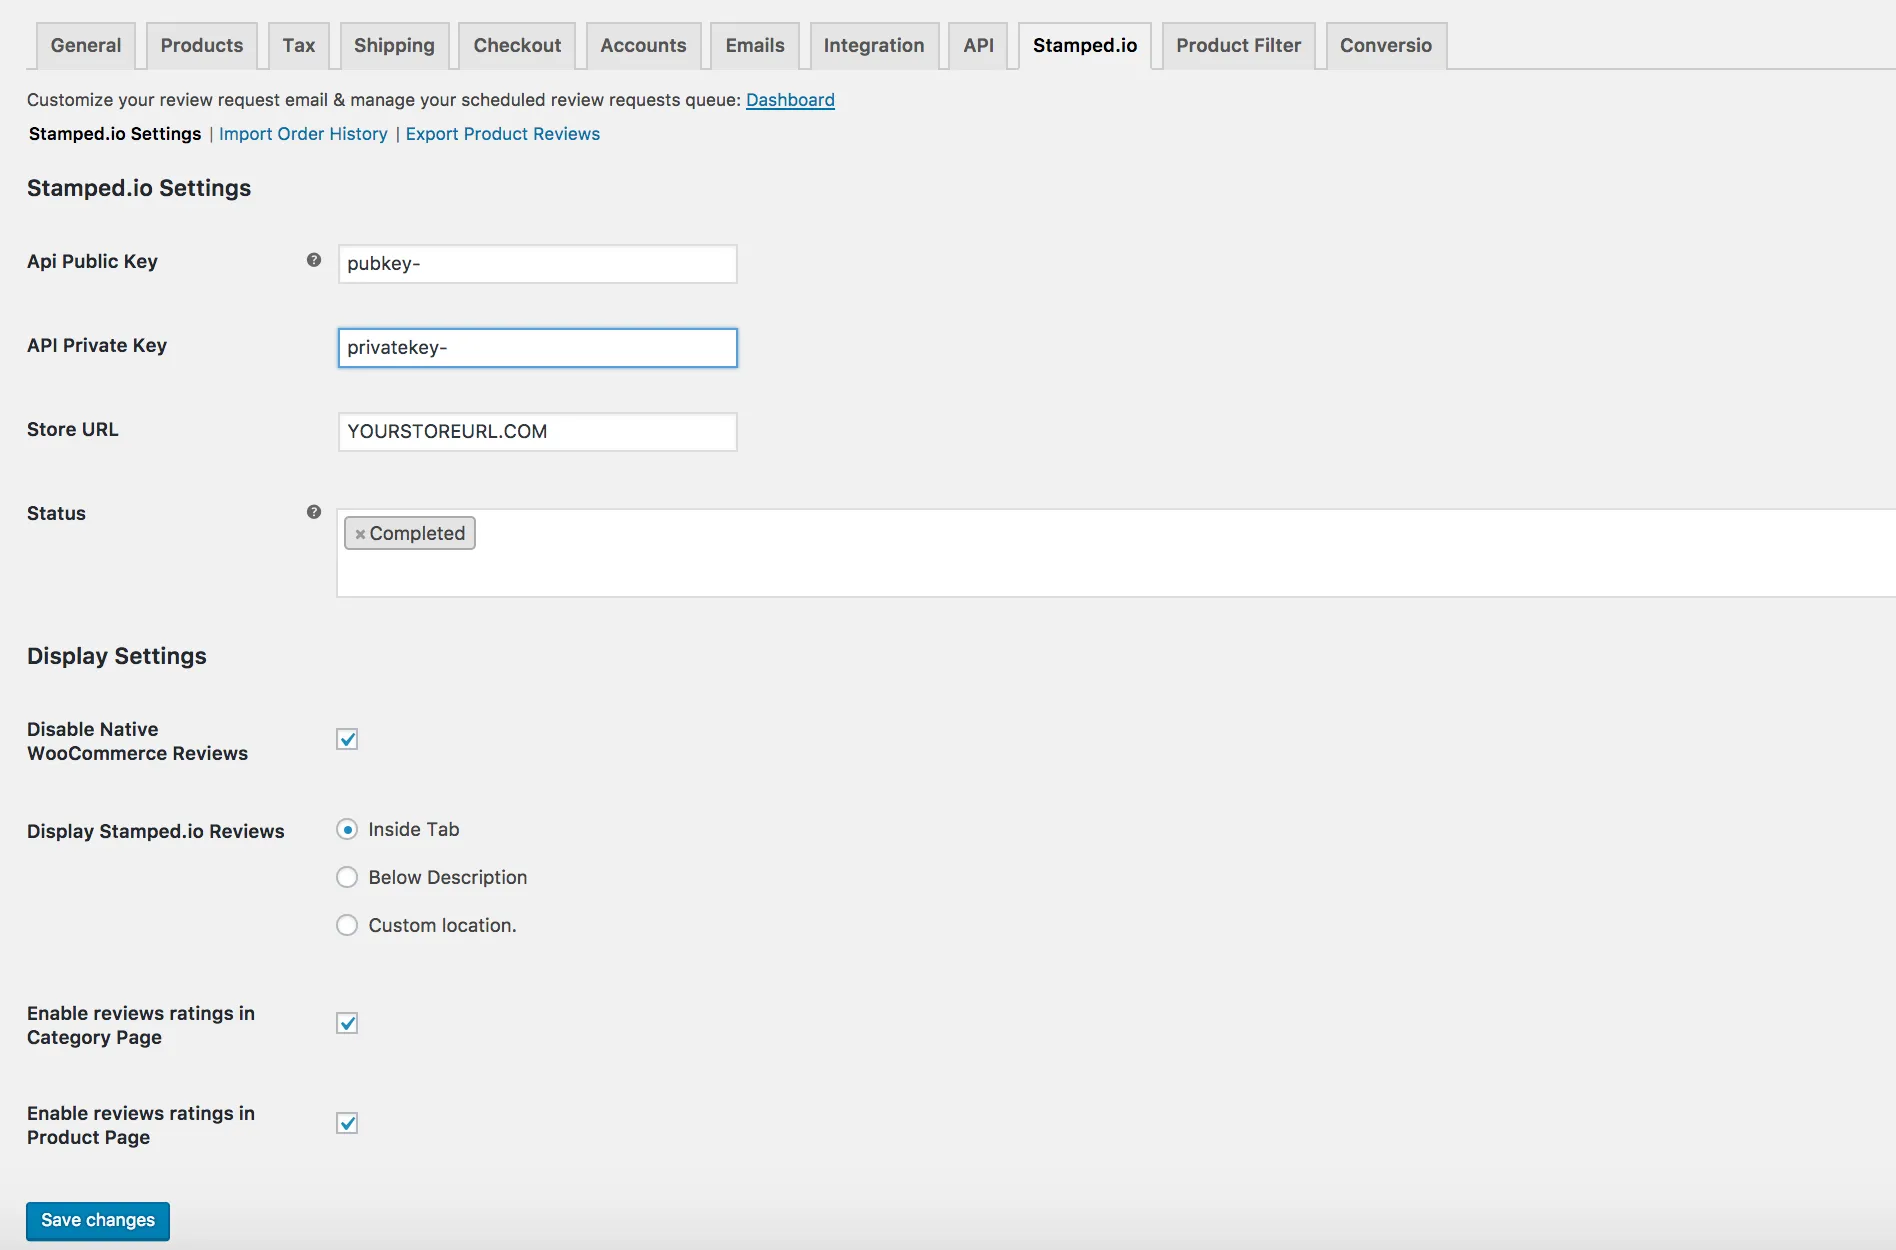
Task: Click the Save changes button
Action: [x=98, y=1221]
